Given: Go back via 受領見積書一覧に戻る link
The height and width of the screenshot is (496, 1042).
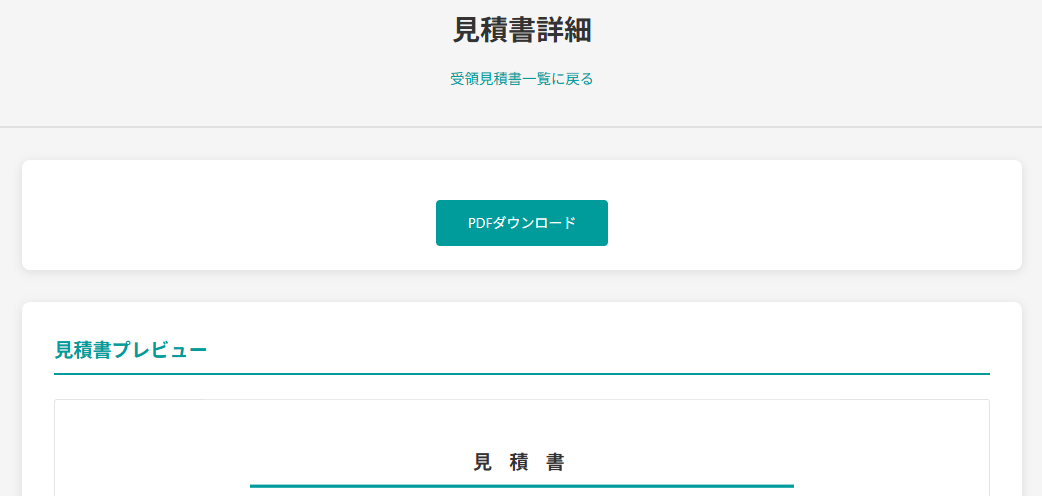Looking at the screenshot, I should click(521, 79).
